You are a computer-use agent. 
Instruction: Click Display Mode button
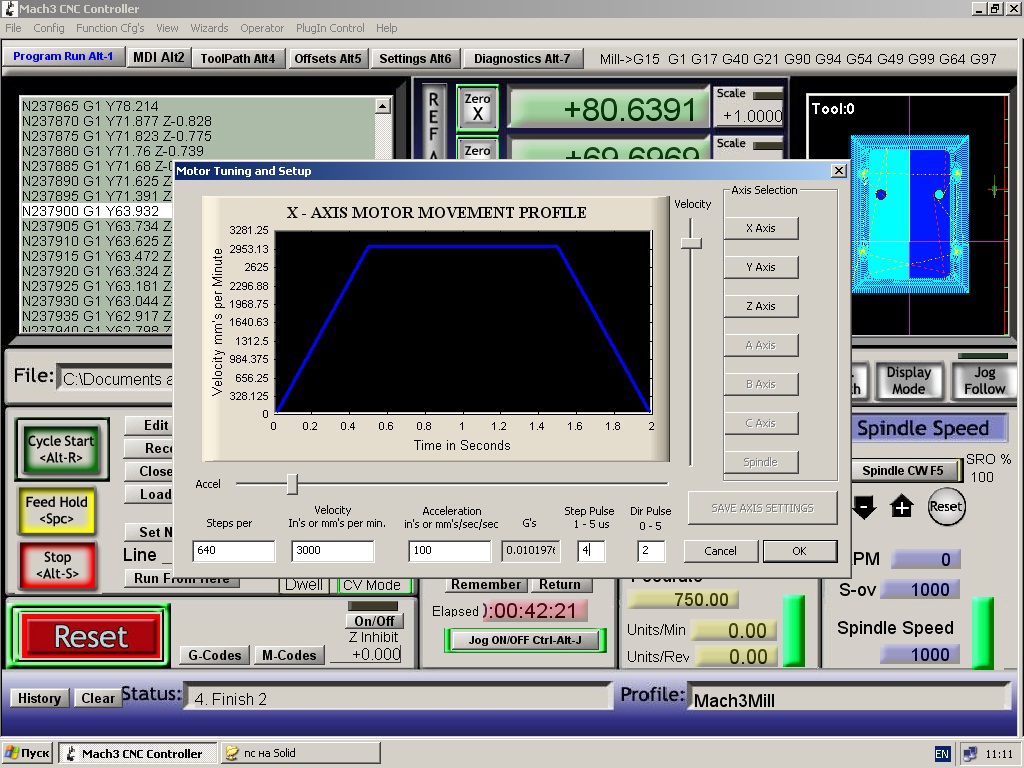(x=908, y=380)
